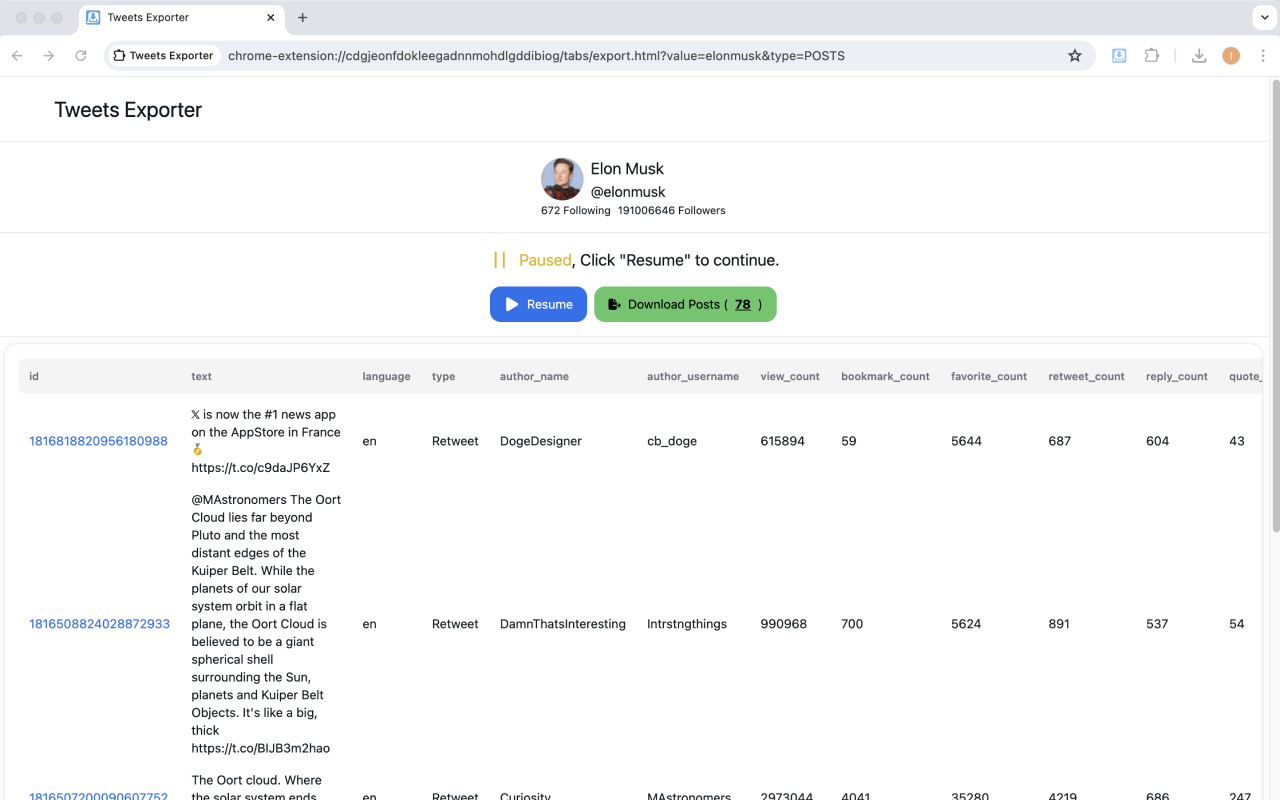1280x800 pixels.
Task: Click the 'reply_count' column header
Action: pyautogui.click(x=1177, y=377)
